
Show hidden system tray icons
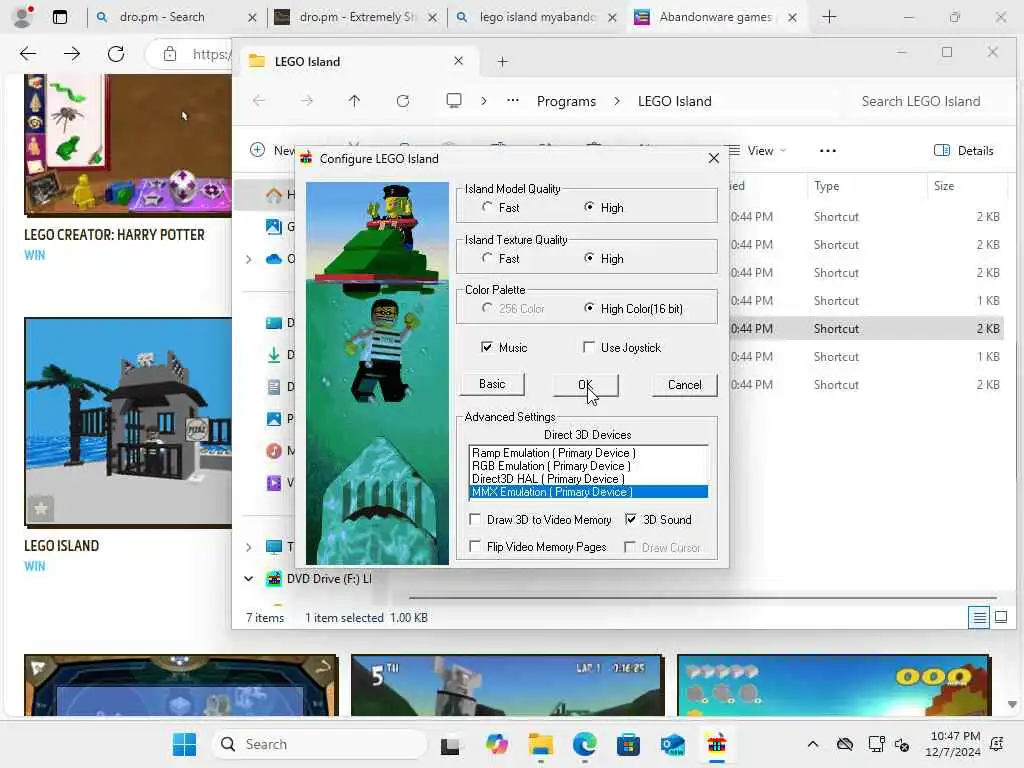click(x=812, y=744)
